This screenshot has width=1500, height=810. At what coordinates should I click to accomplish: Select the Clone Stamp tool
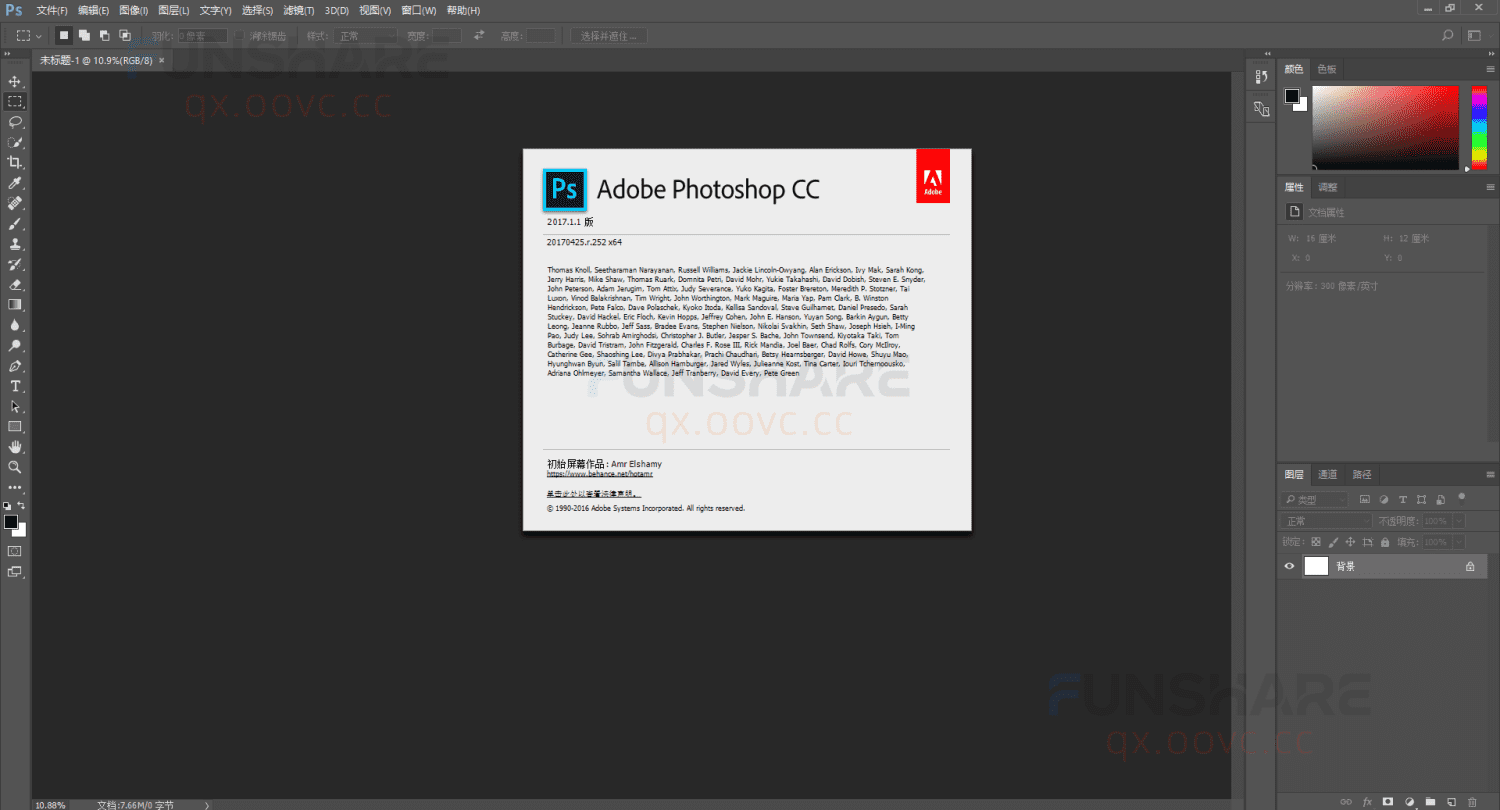point(15,244)
